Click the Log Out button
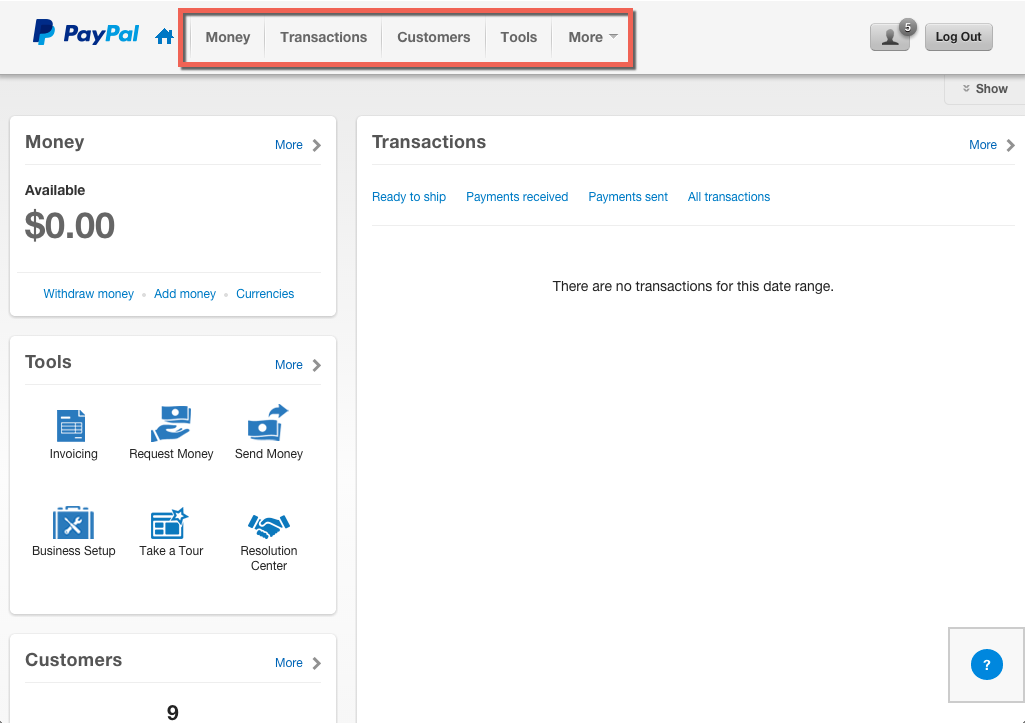 pos(958,37)
